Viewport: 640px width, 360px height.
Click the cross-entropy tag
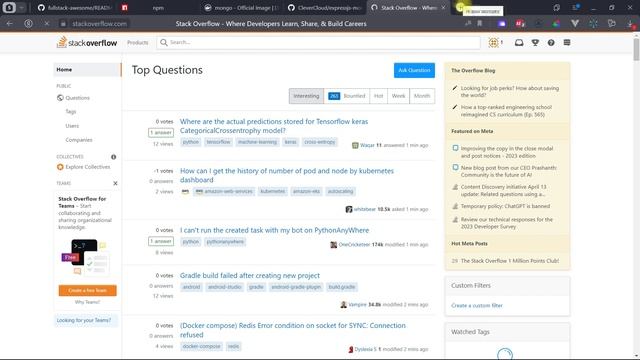[320, 142]
